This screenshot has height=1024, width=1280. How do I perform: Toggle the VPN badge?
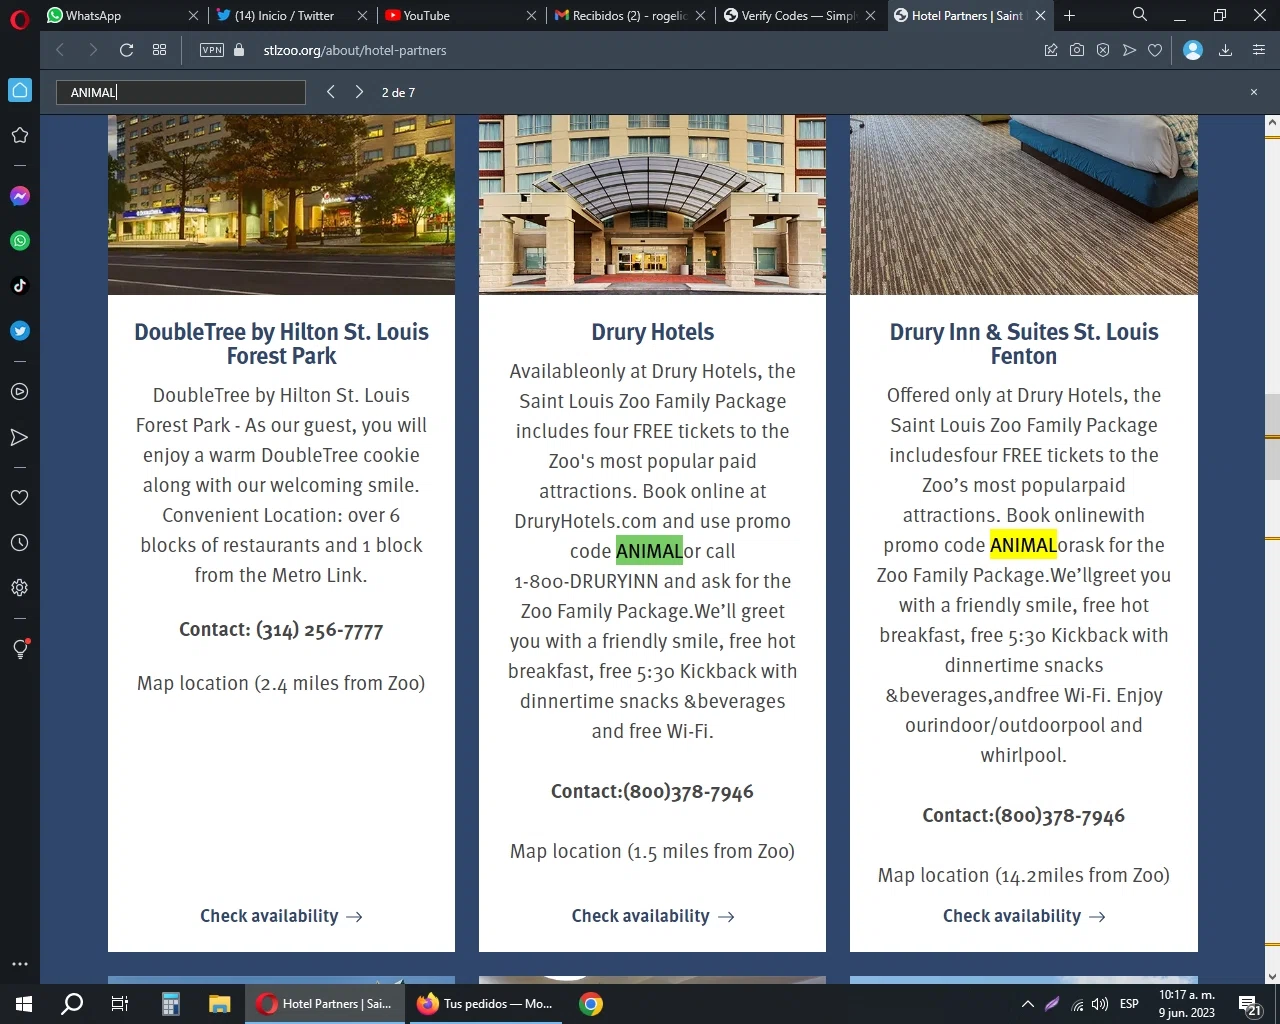tap(212, 50)
